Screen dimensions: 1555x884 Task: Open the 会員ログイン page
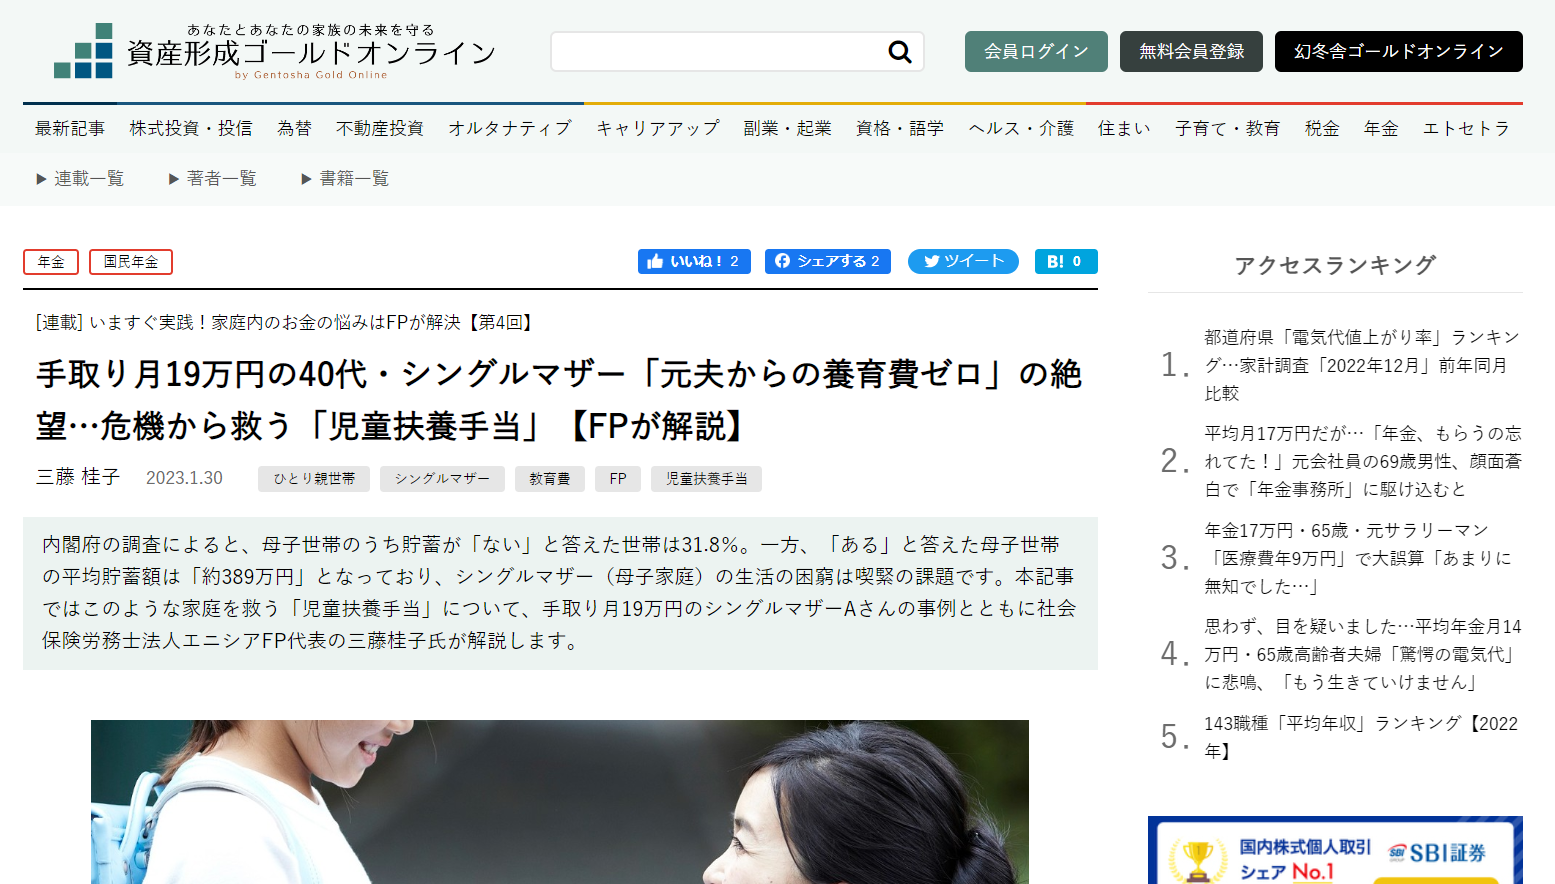click(1036, 51)
